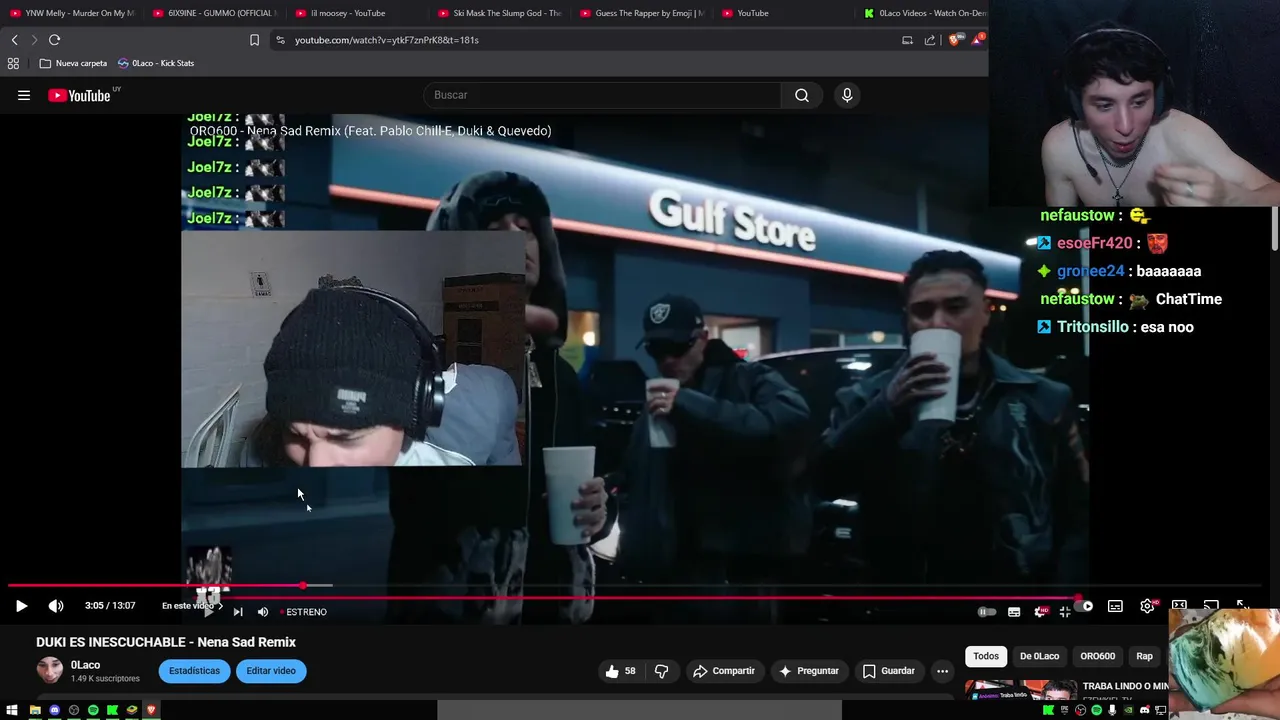The height and width of the screenshot is (720, 1280).
Task: Click the Estadísticas button
Action: pos(194,671)
